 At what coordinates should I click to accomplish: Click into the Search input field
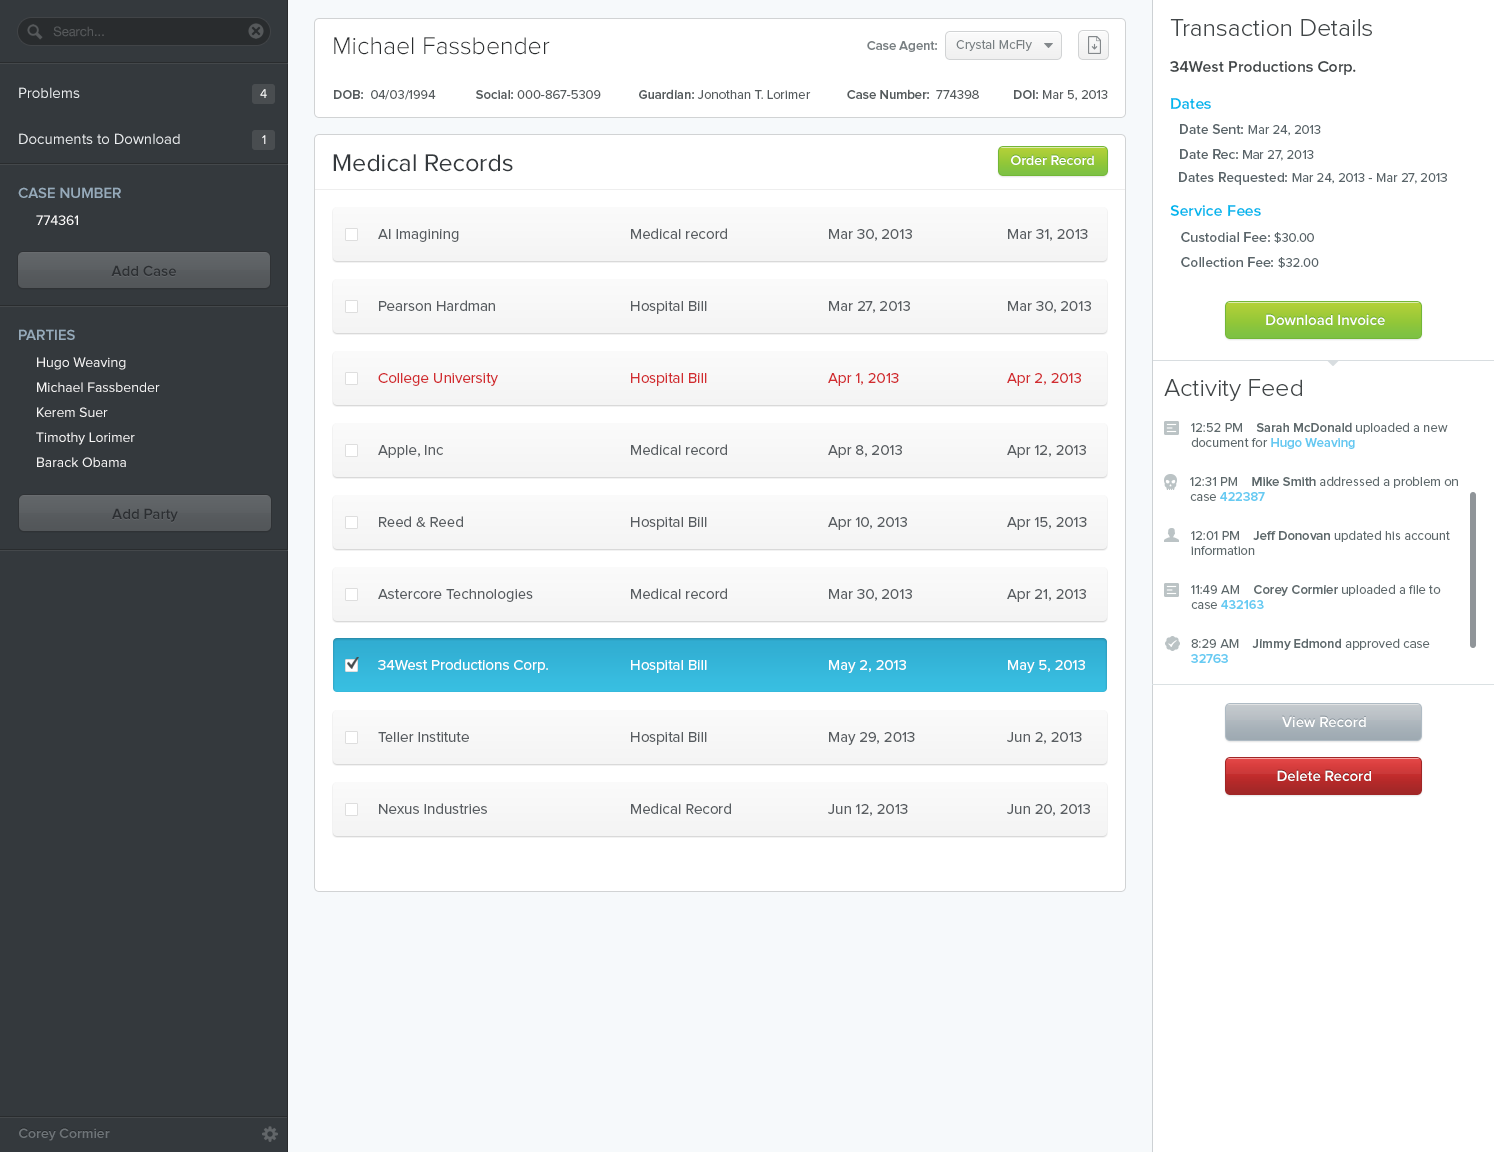[145, 31]
